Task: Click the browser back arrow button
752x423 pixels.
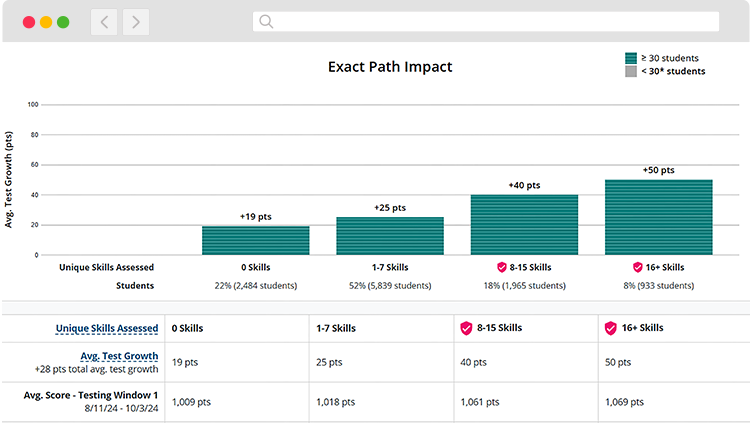Action: [104, 21]
